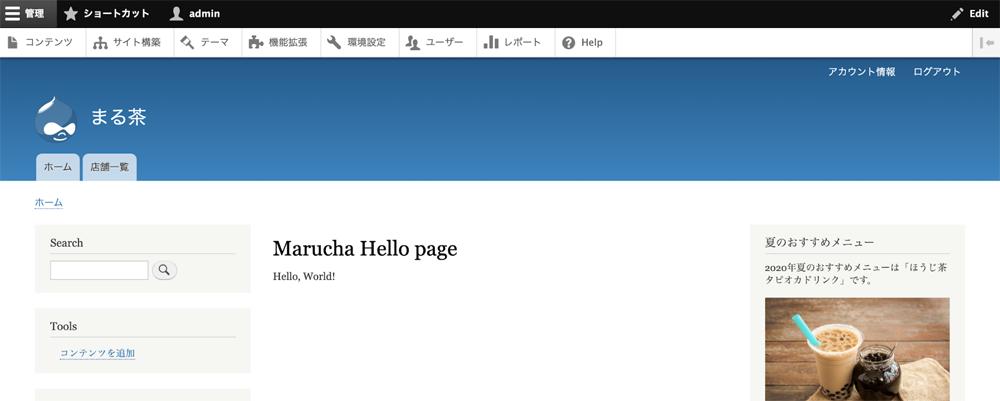This screenshot has width=1000, height=401.
Task: Open the サイト構築 admin menu
Action: [129, 43]
